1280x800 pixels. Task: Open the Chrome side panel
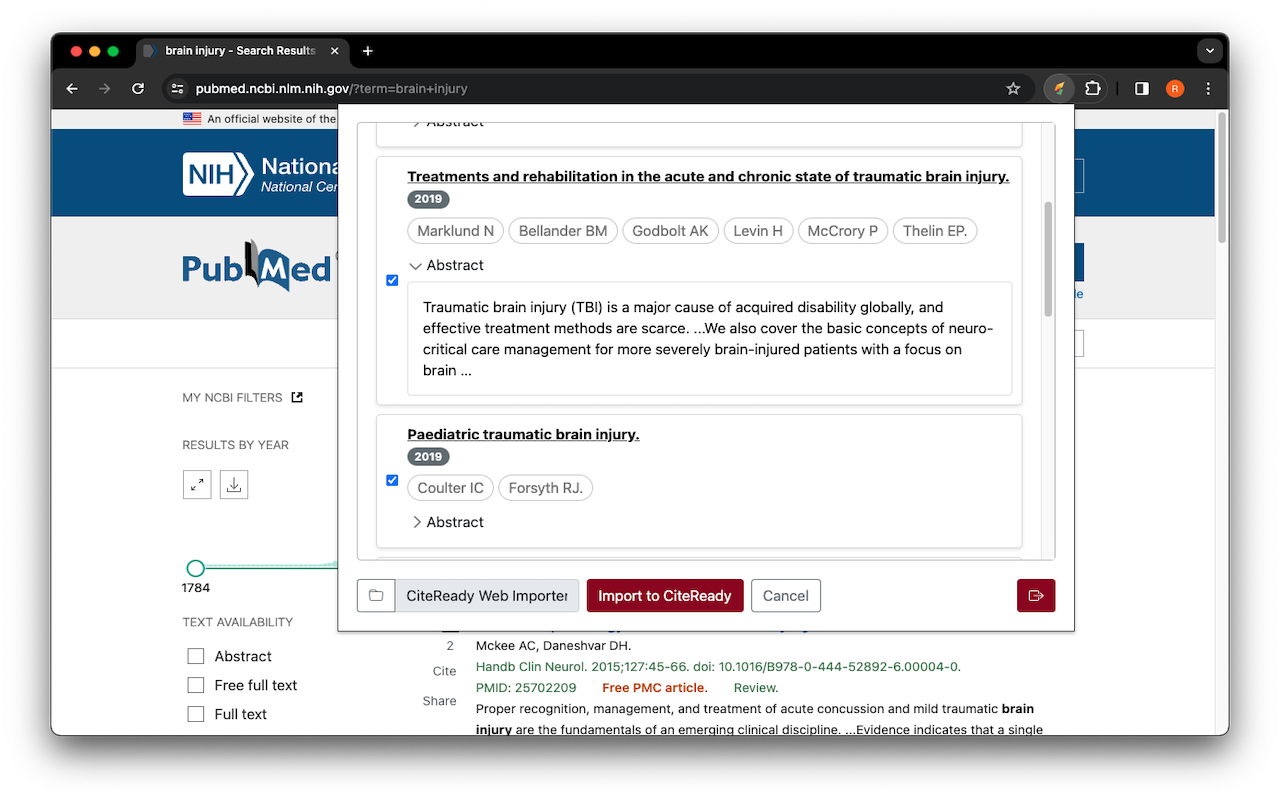point(1142,89)
